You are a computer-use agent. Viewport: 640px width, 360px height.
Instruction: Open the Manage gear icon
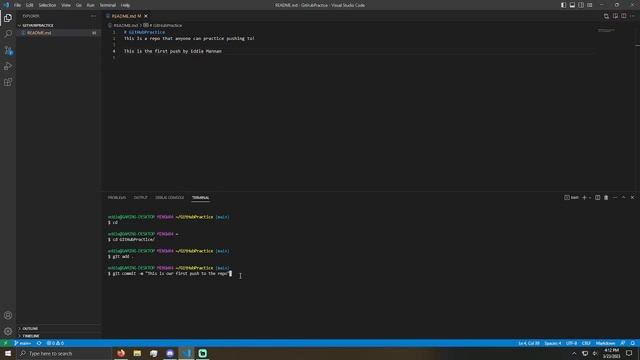coord(8,331)
